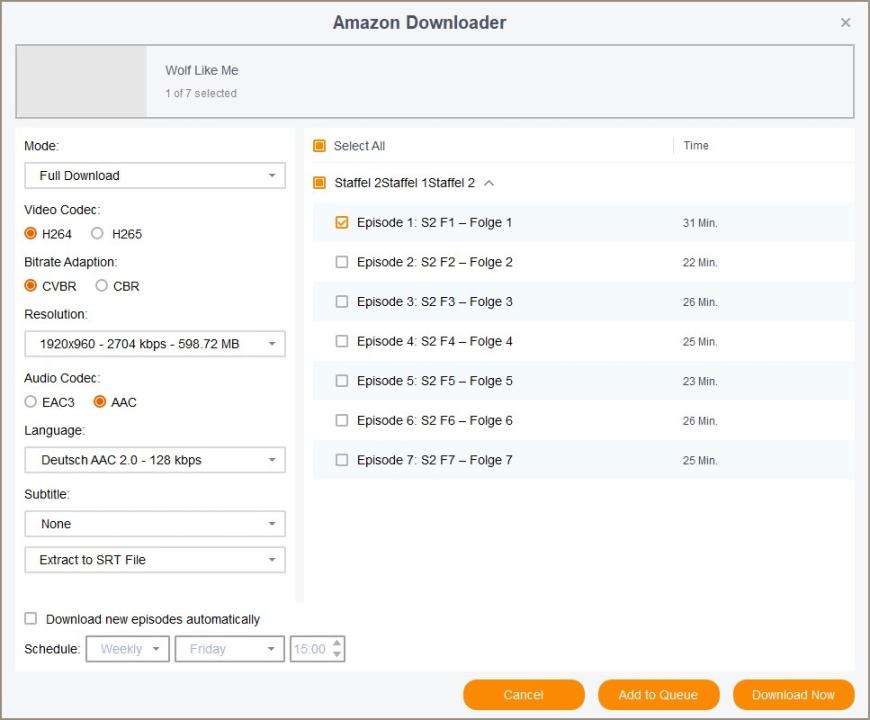Open the Mode dropdown showing Full Download
Image resolution: width=870 pixels, height=720 pixels.
[x=155, y=176]
